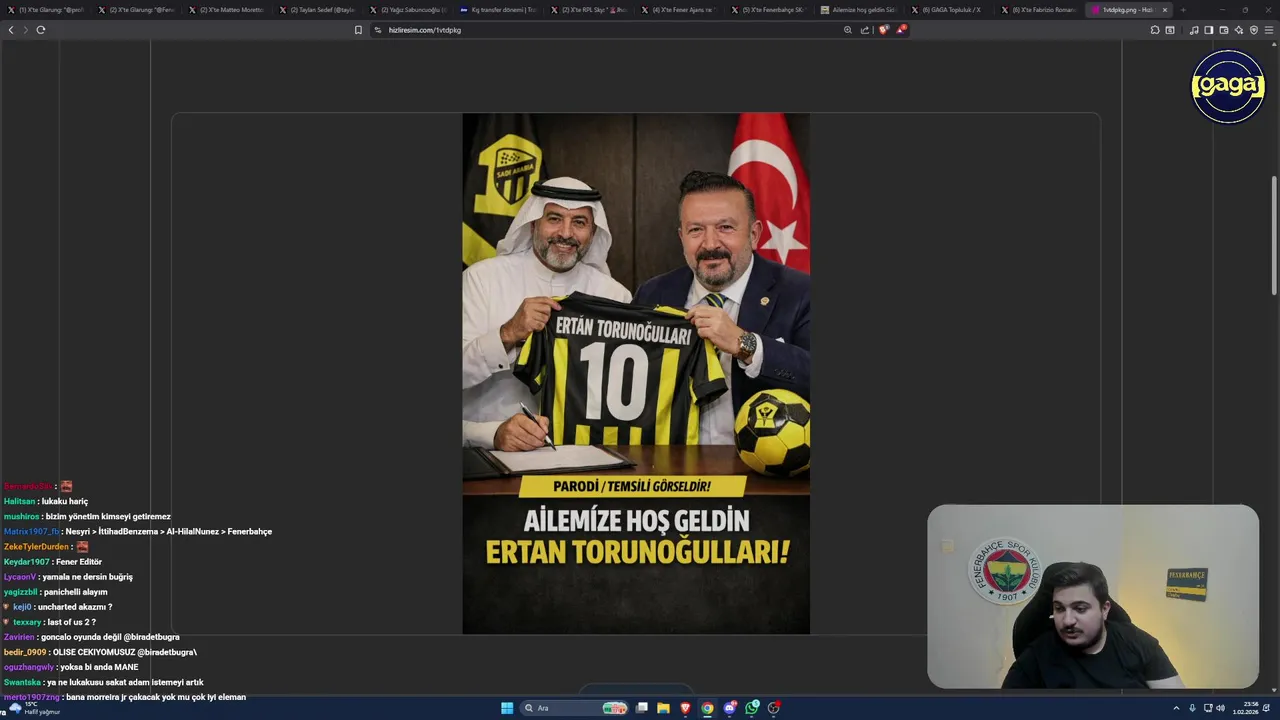Viewport: 1280px width, 720px height.
Task: Open Brave Rewards triangle icon
Action: pos(900,30)
